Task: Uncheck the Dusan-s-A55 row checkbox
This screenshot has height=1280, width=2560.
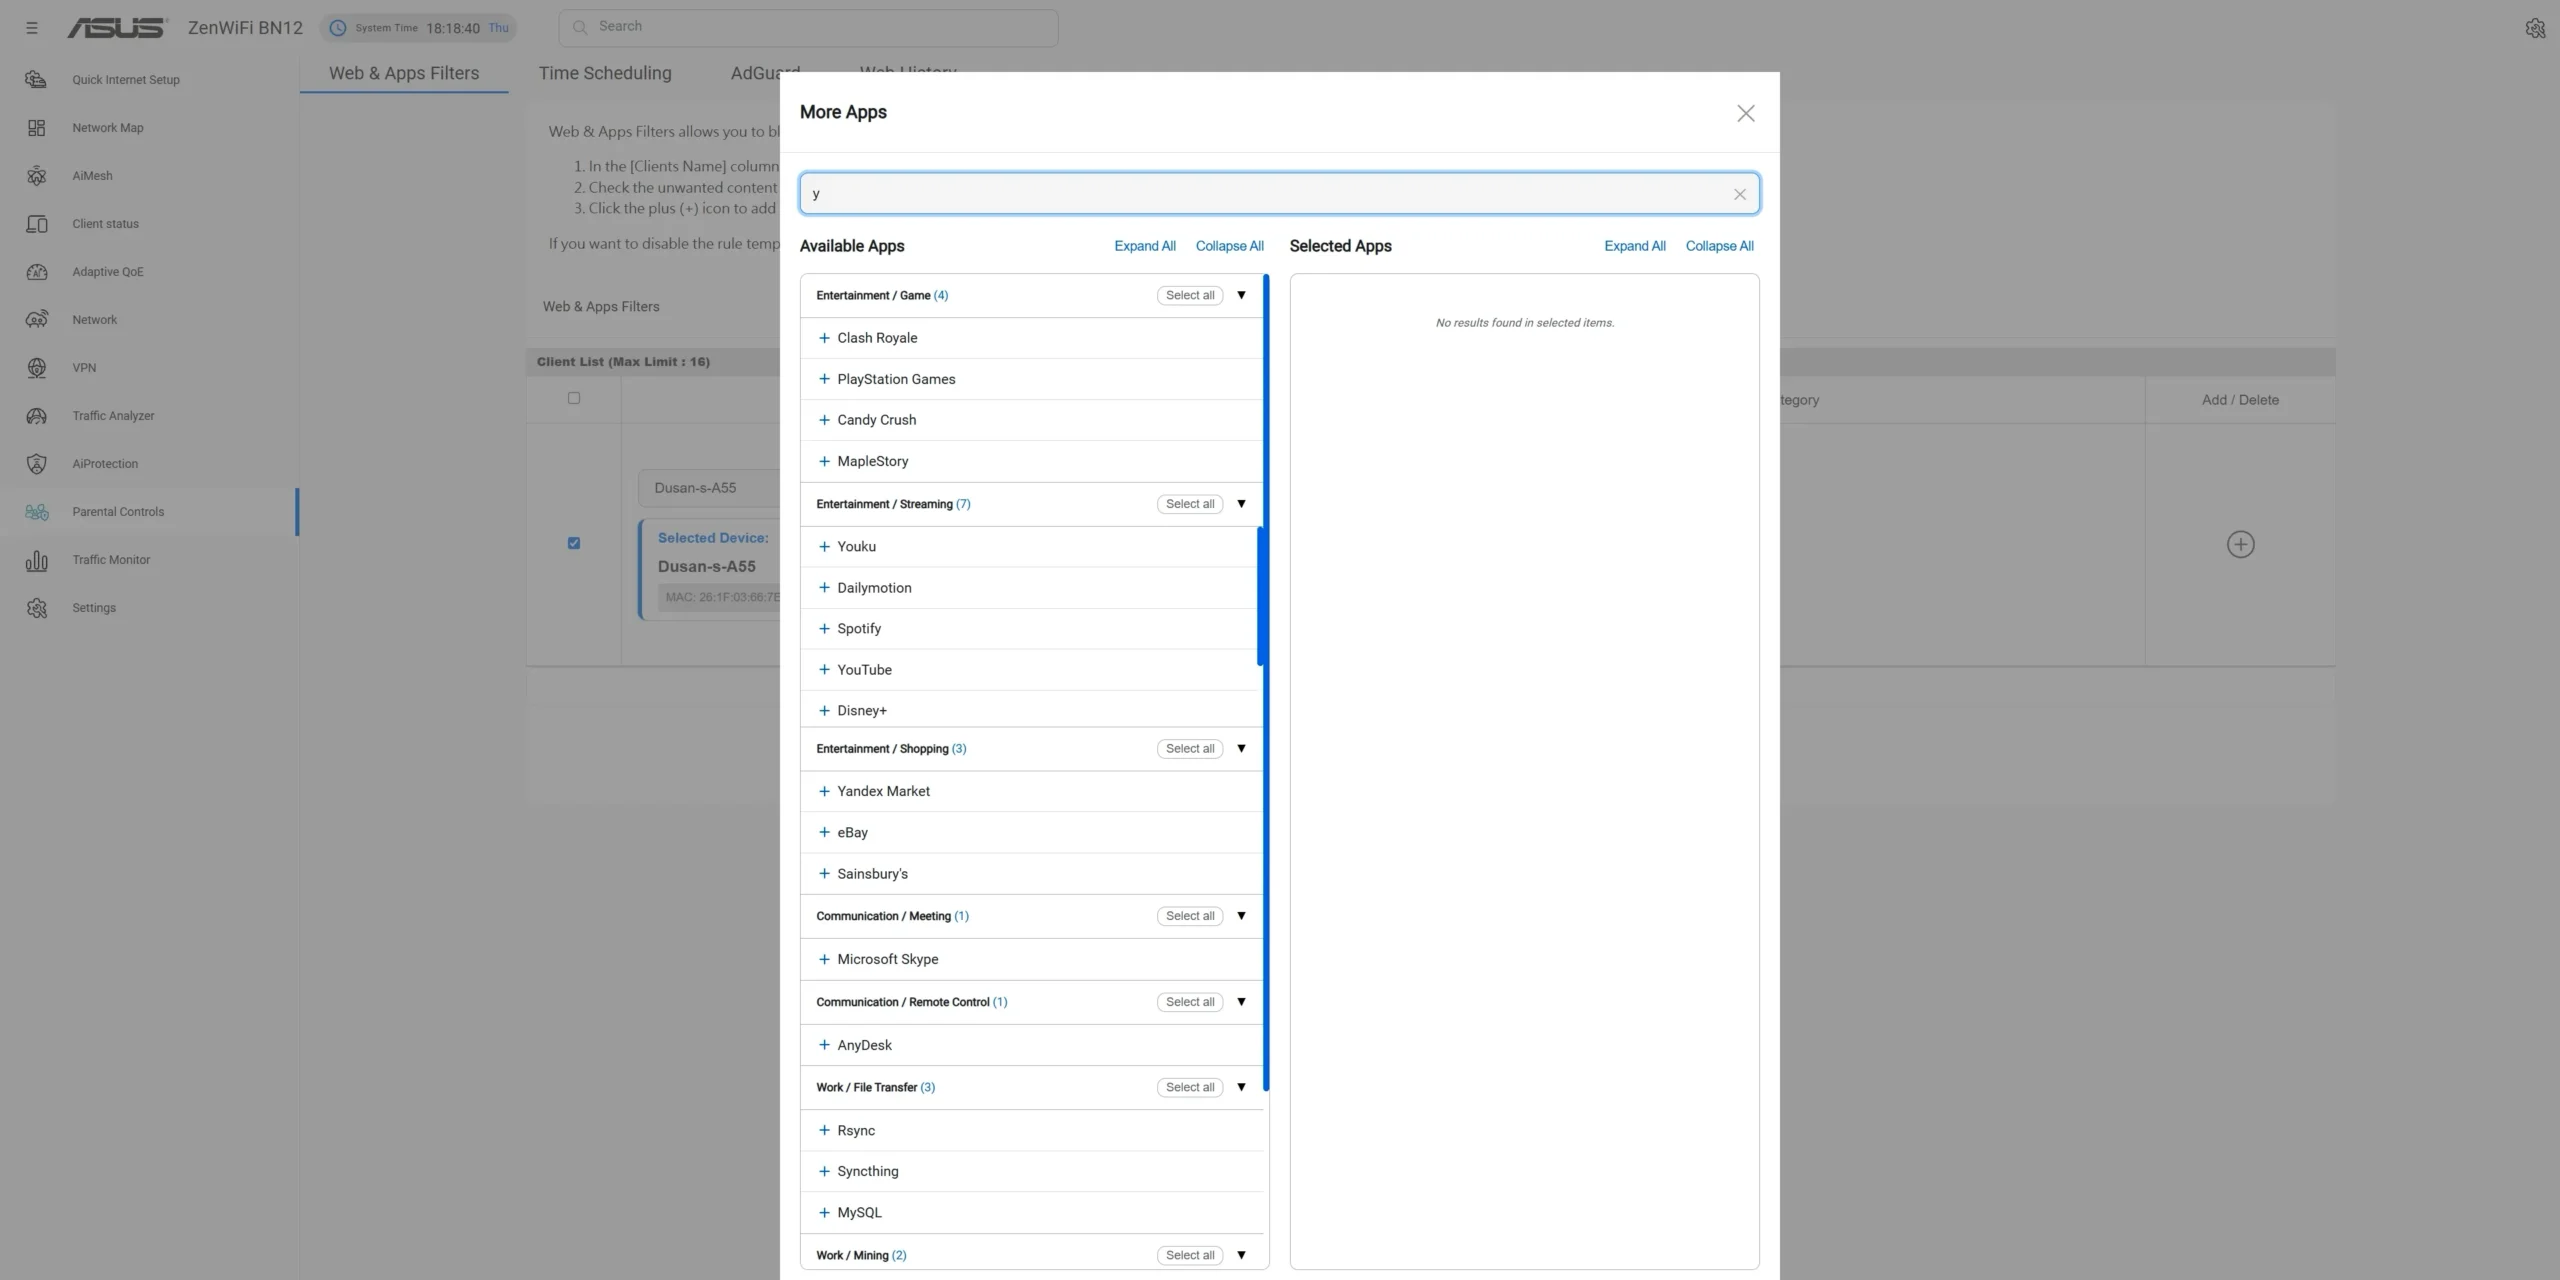Action: [x=574, y=543]
